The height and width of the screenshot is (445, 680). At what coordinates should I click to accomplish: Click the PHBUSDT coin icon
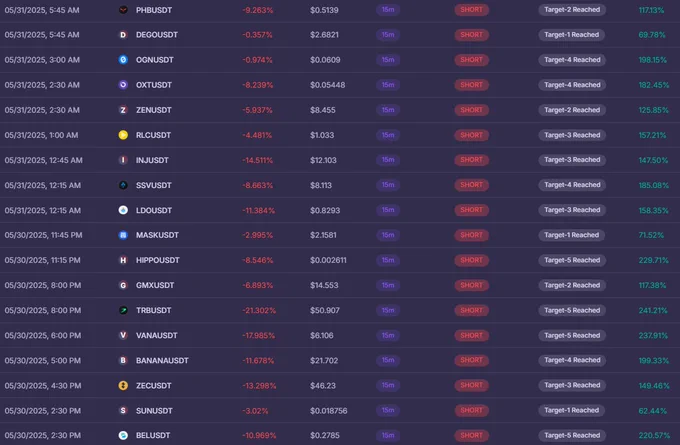click(x=123, y=10)
